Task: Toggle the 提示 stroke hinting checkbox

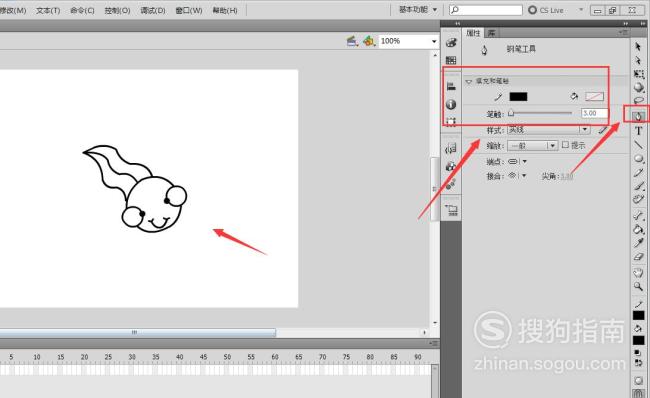Action: pos(565,145)
